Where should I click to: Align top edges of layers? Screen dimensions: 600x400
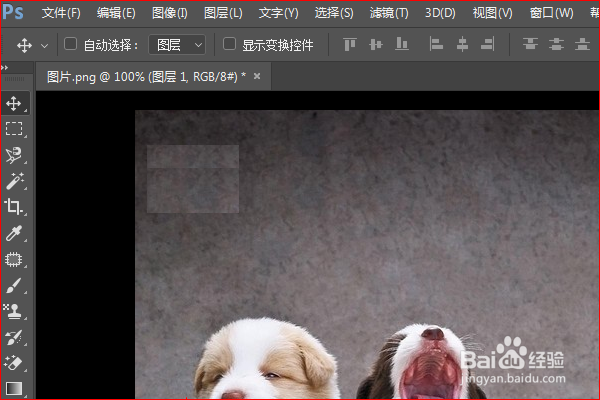coord(350,44)
